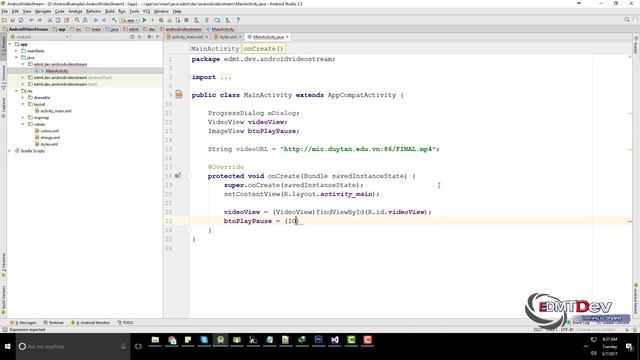Expand the Gradle Scripts node

pyautogui.click(x=10, y=151)
